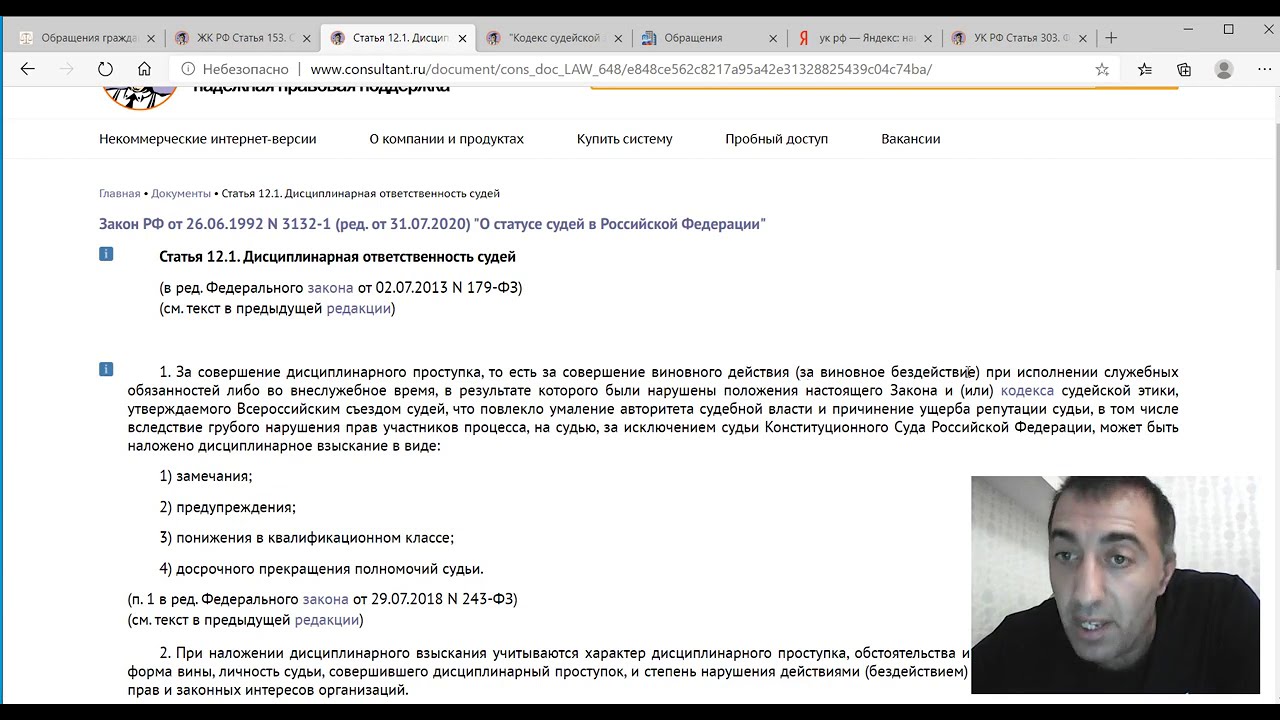Open the browser profile avatar
Screen dimensions: 1280x720
click(1224, 69)
